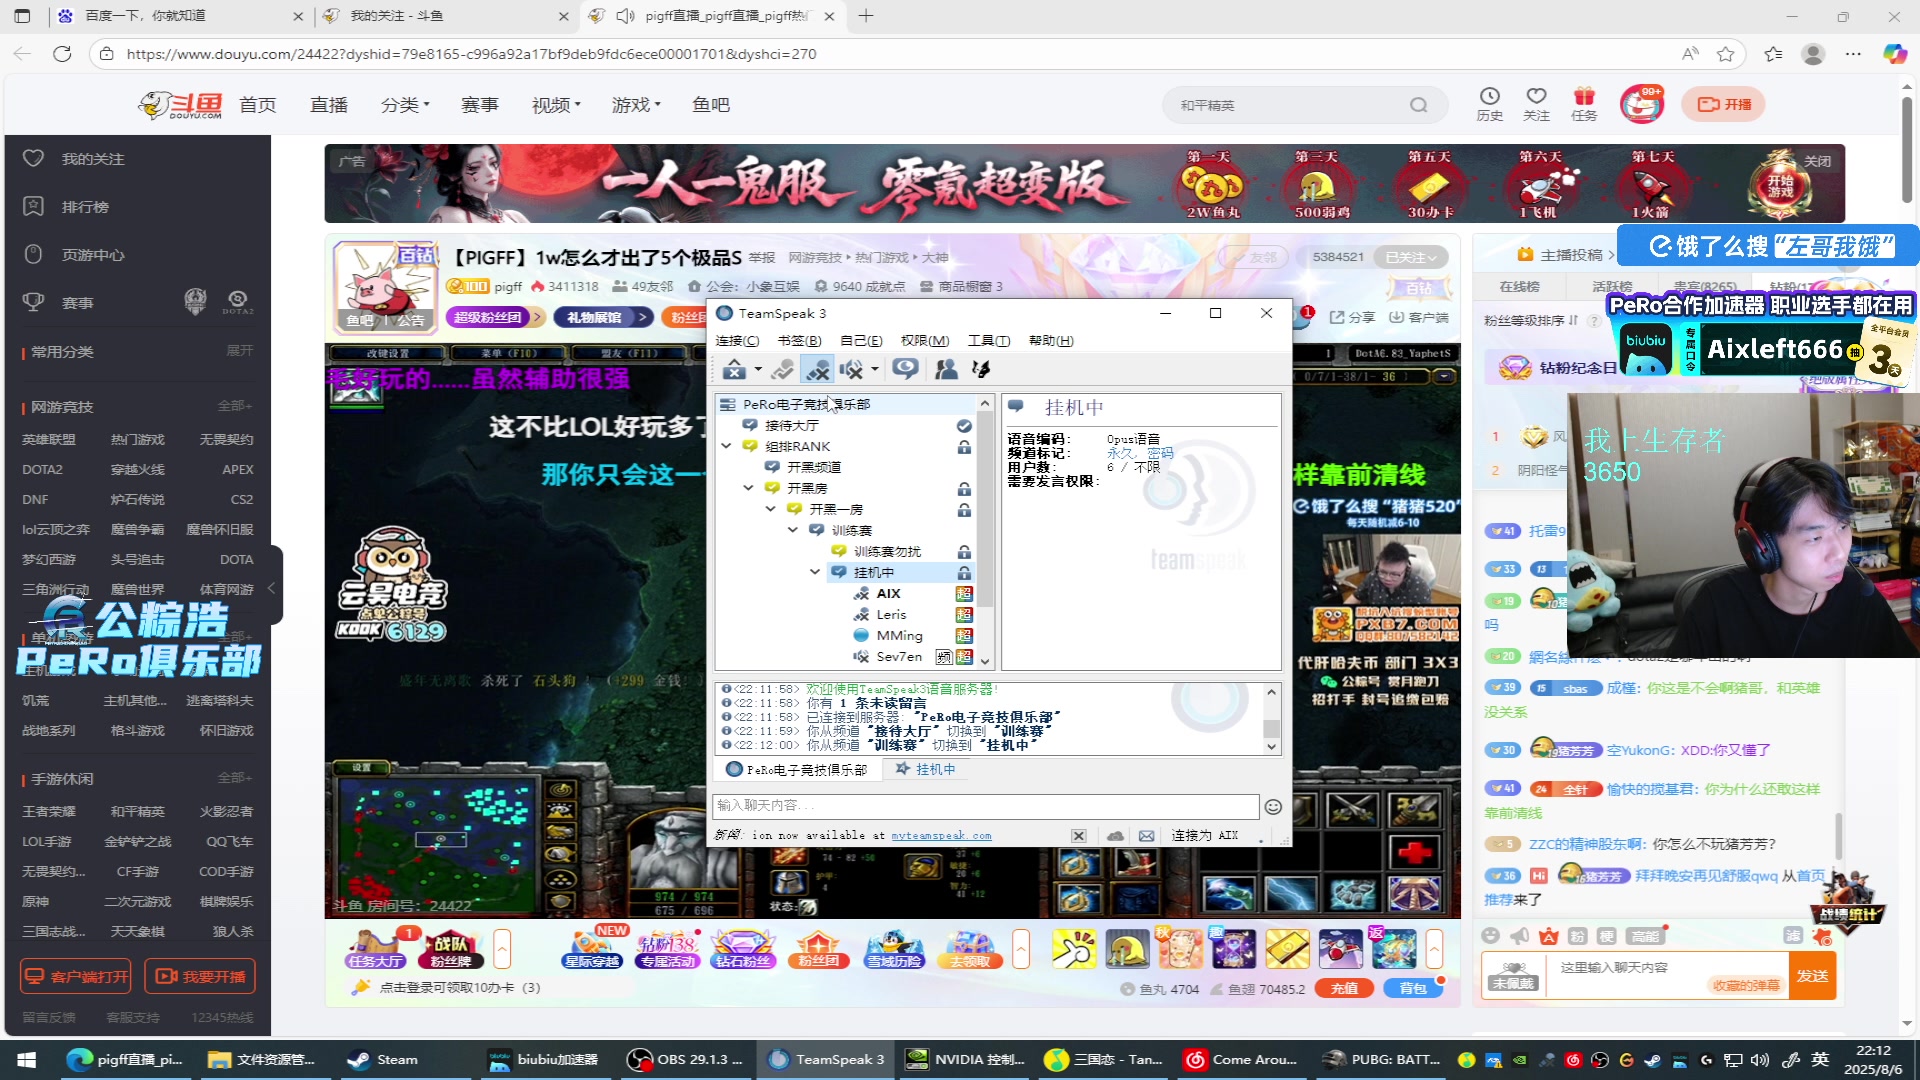Viewport: 1920px width, 1080px height.
Task: Open TeamSpeak offline messages envelope icon
Action: [1146, 836]
